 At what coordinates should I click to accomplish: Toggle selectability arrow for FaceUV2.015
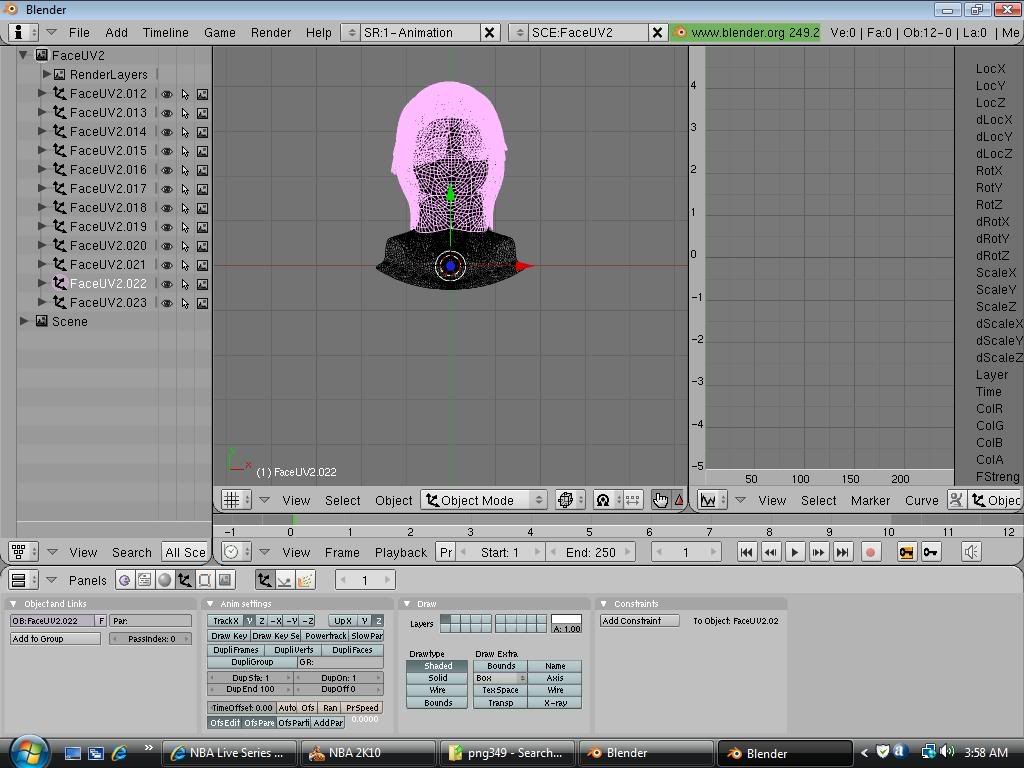tap(185, 151)
